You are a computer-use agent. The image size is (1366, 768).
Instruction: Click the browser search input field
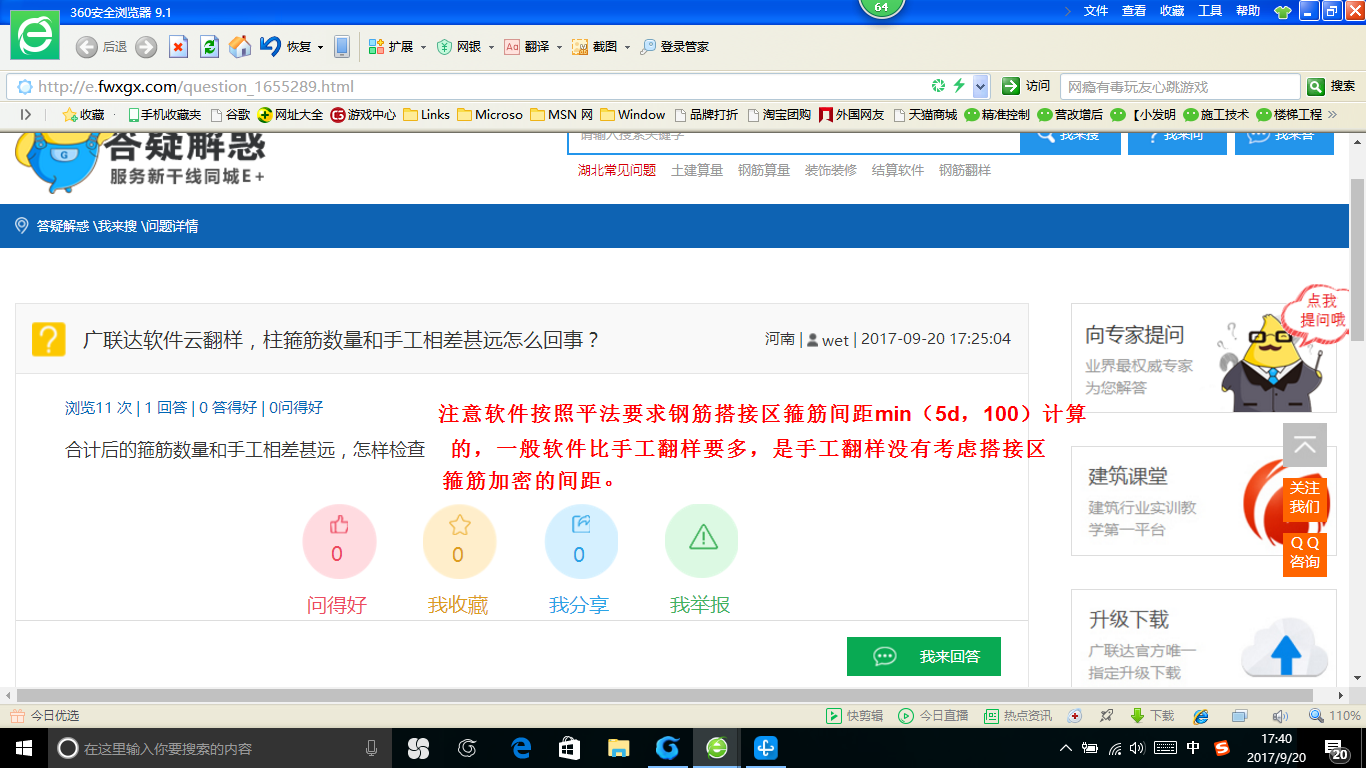tap(1180, 87)
